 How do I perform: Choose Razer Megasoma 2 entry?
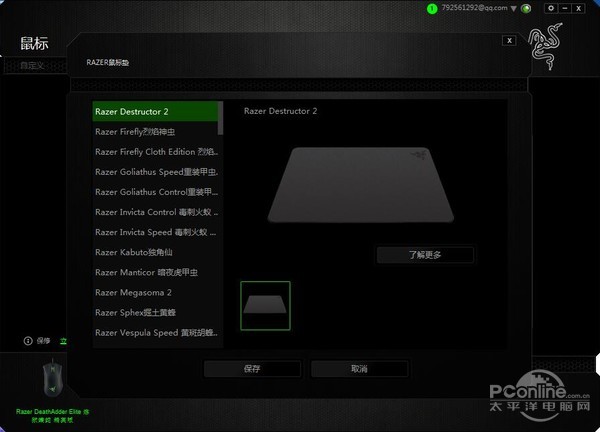(x=155, y=293)
